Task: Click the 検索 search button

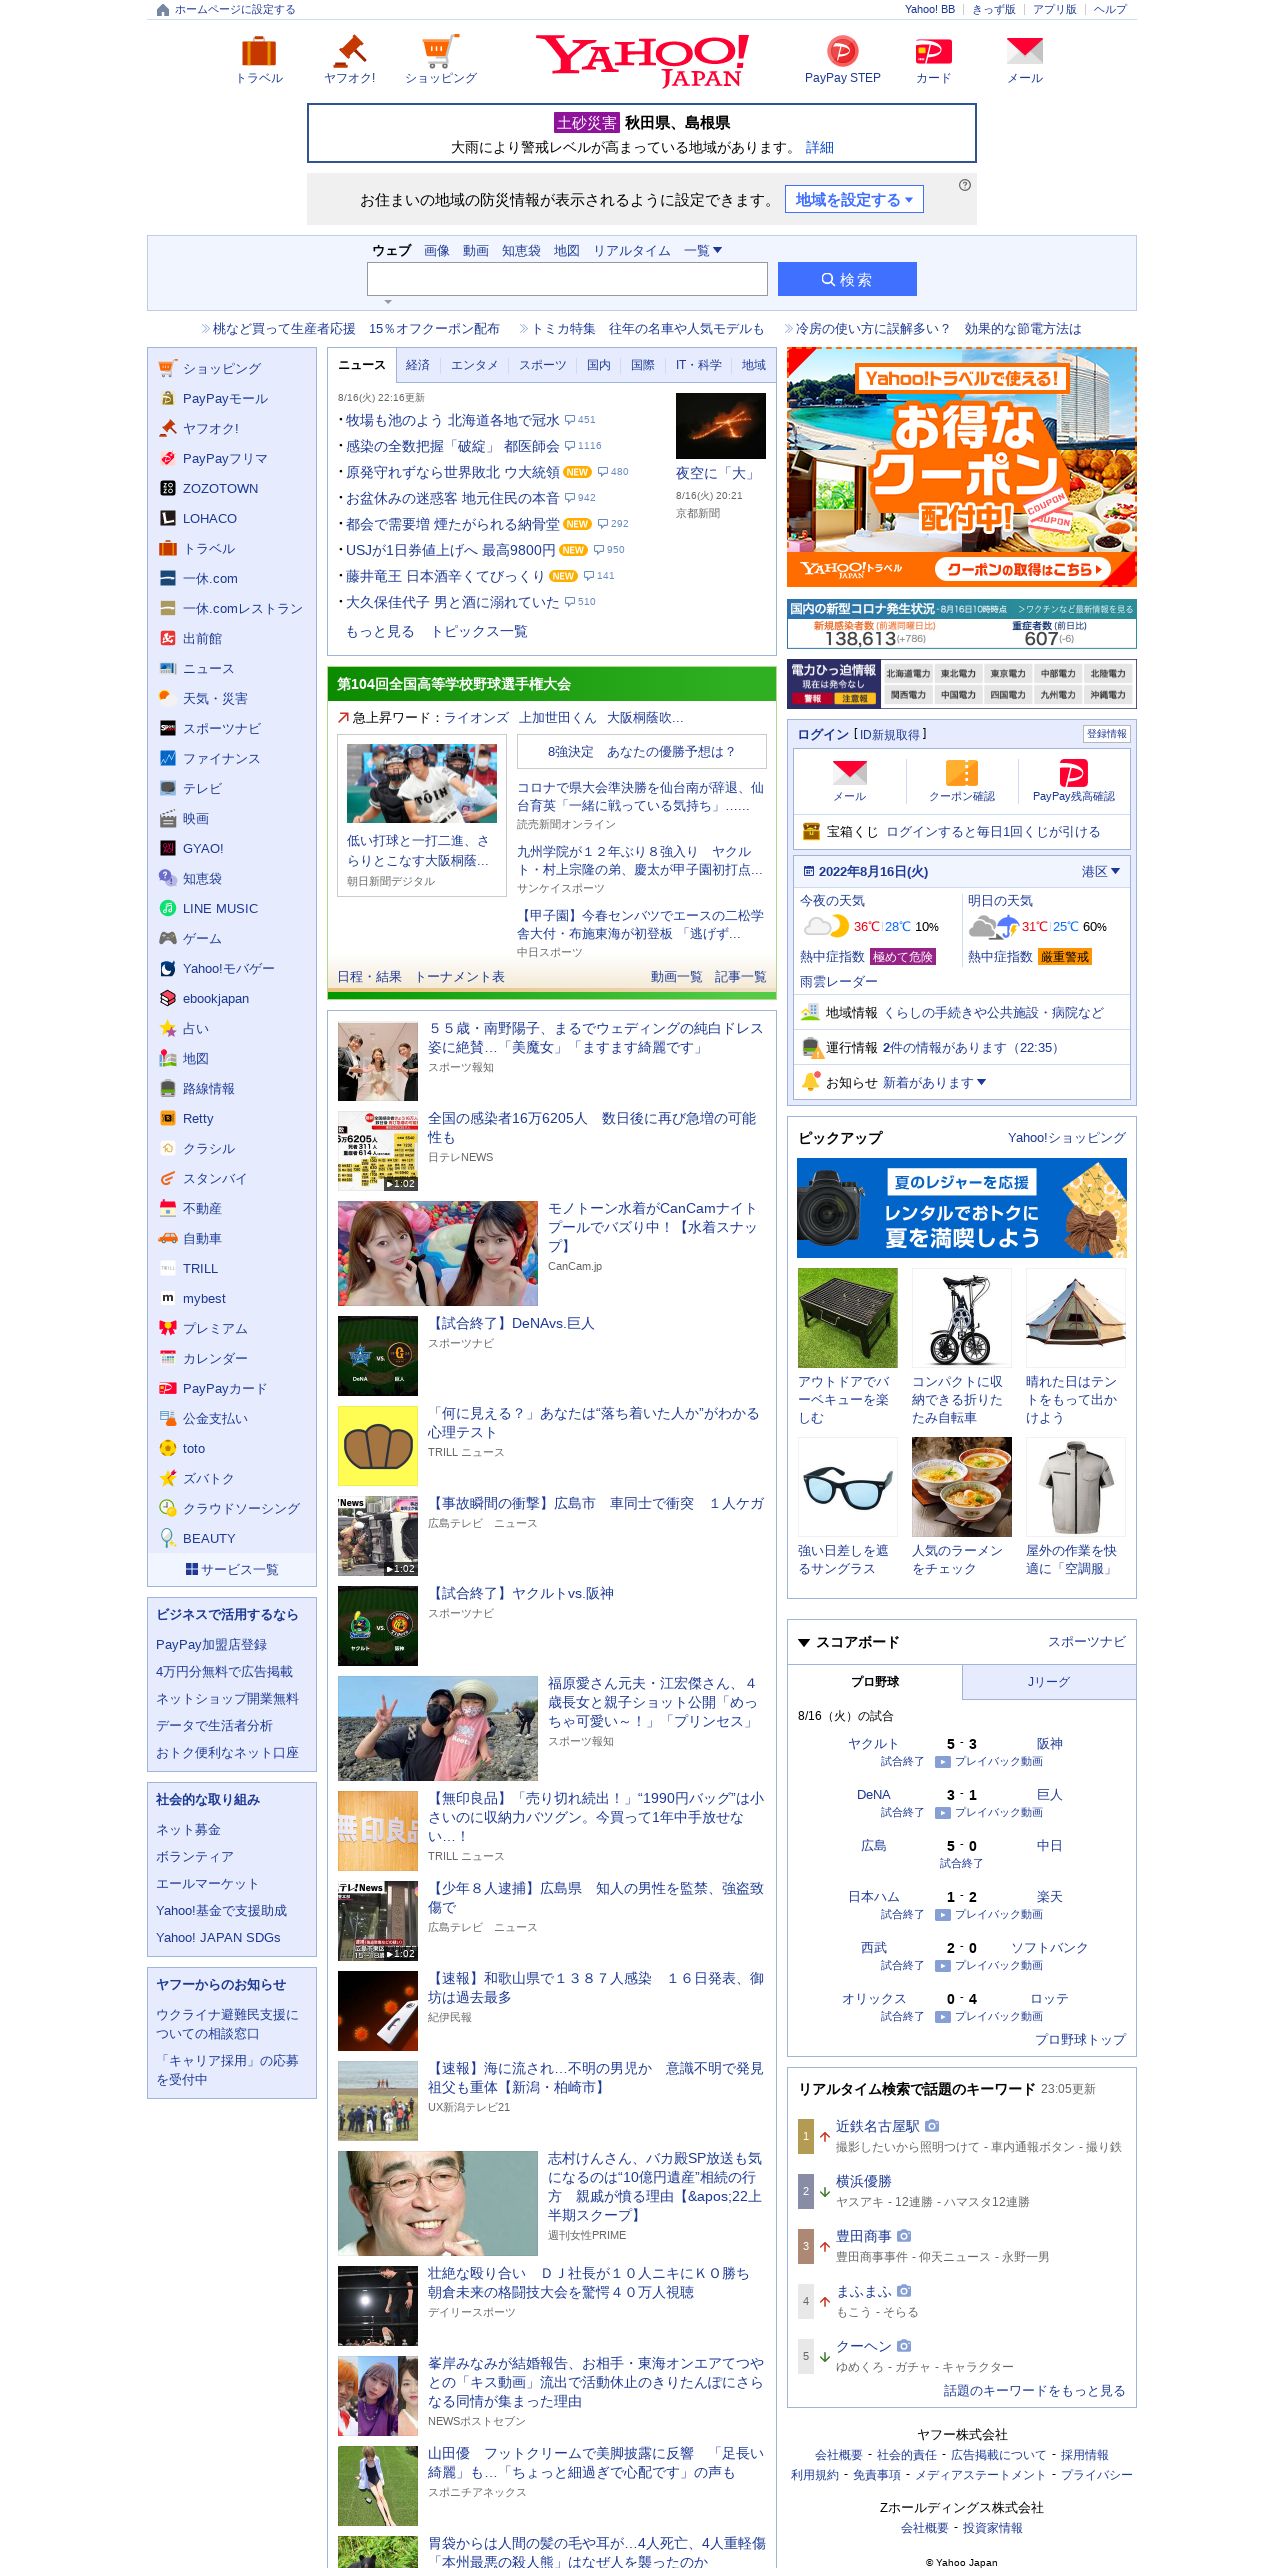Action: (x=847, y=279)
